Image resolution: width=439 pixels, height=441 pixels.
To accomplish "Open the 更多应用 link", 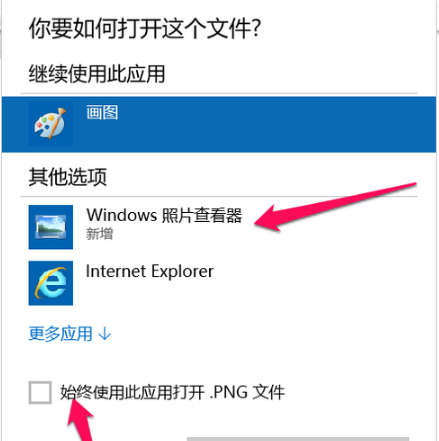I will click(60, 334).
